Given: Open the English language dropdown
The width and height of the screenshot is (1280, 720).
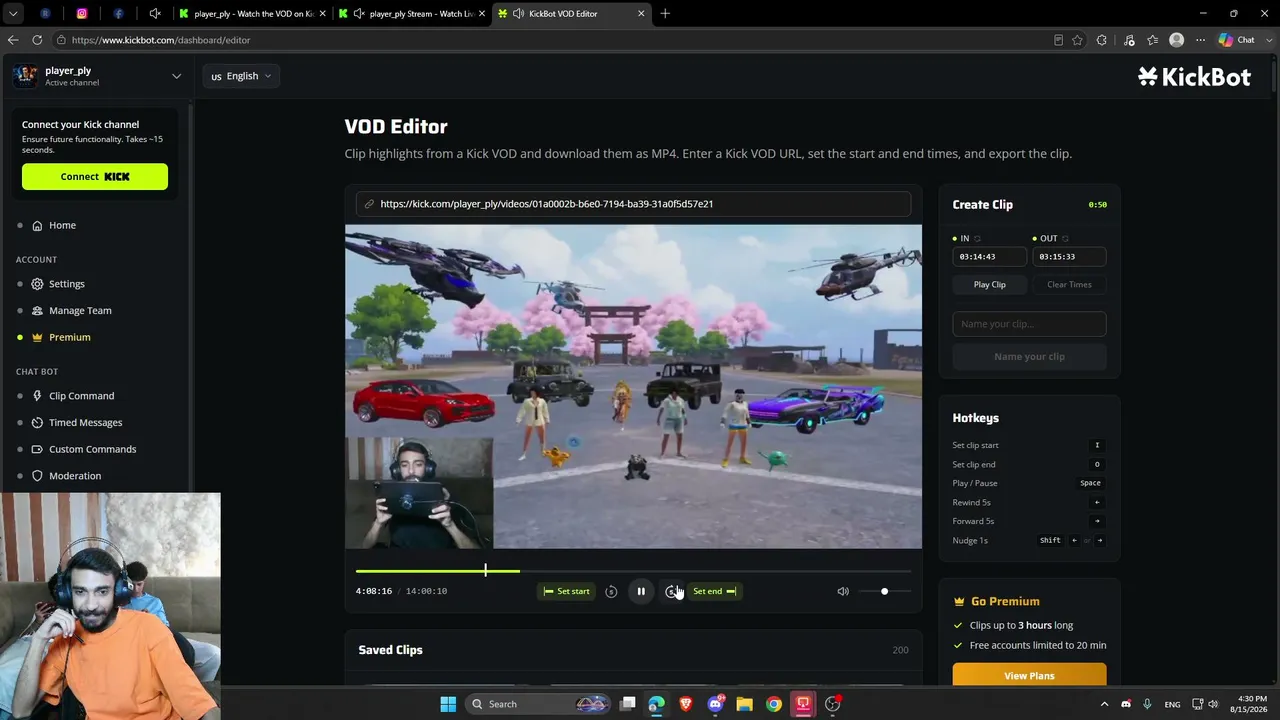Looking at the screenshot, I should tap(241, 76).
